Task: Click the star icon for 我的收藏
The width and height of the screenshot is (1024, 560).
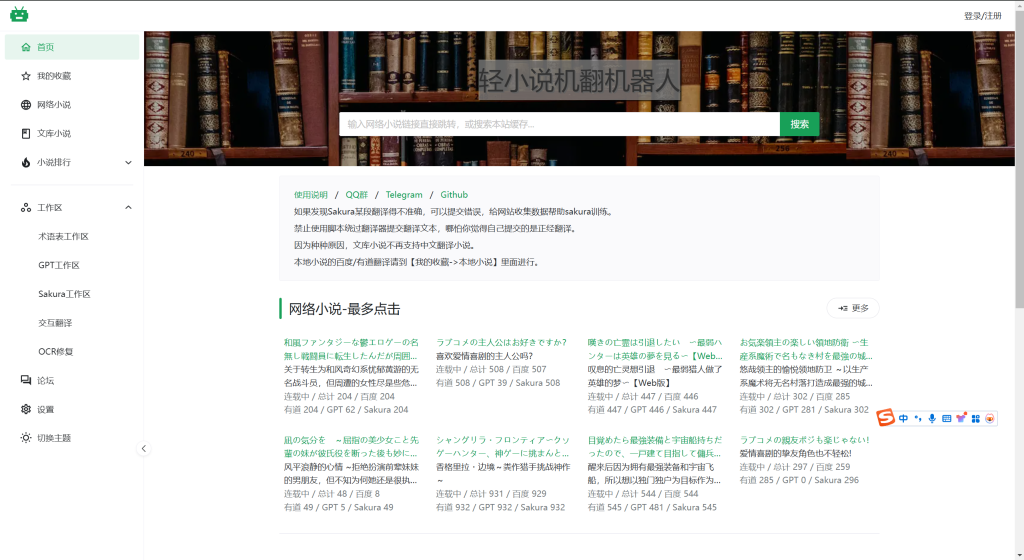Action: pyautogui.click(x=25, y=76)
